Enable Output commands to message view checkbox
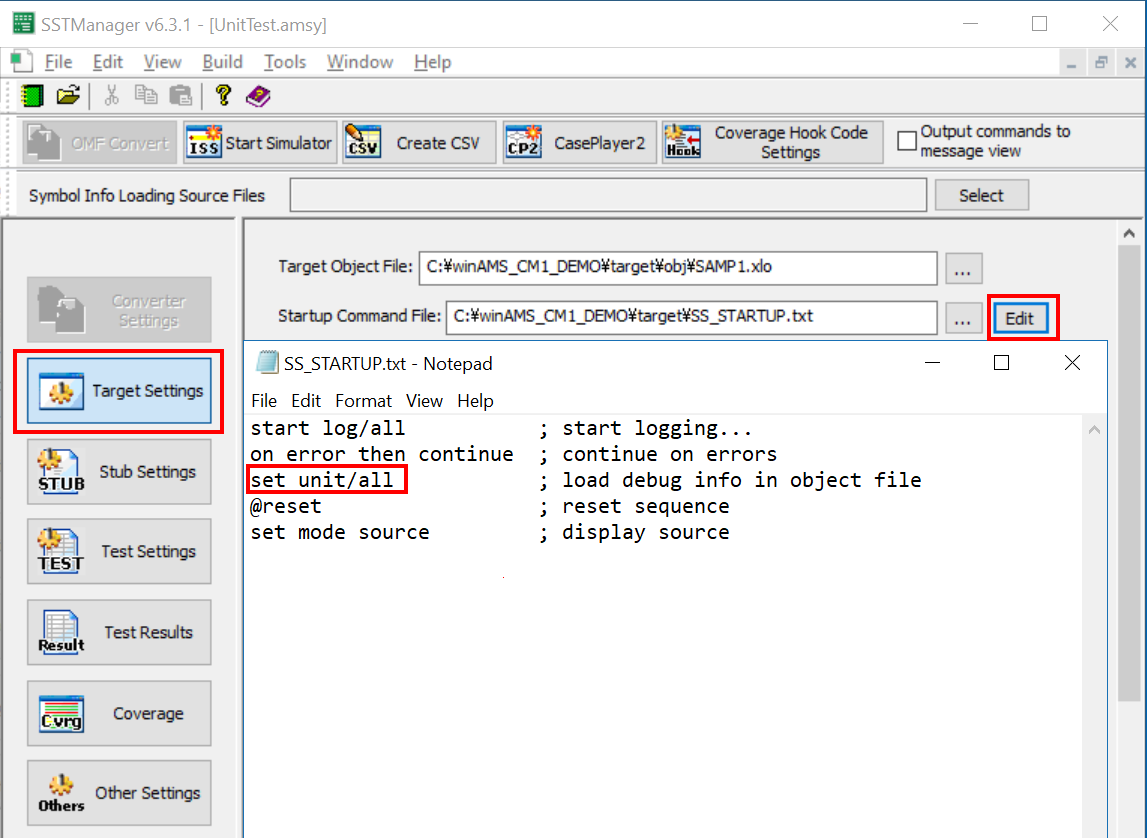This screenshot has width=1147, height=838. pyautogui.click(x=907, y=140)
